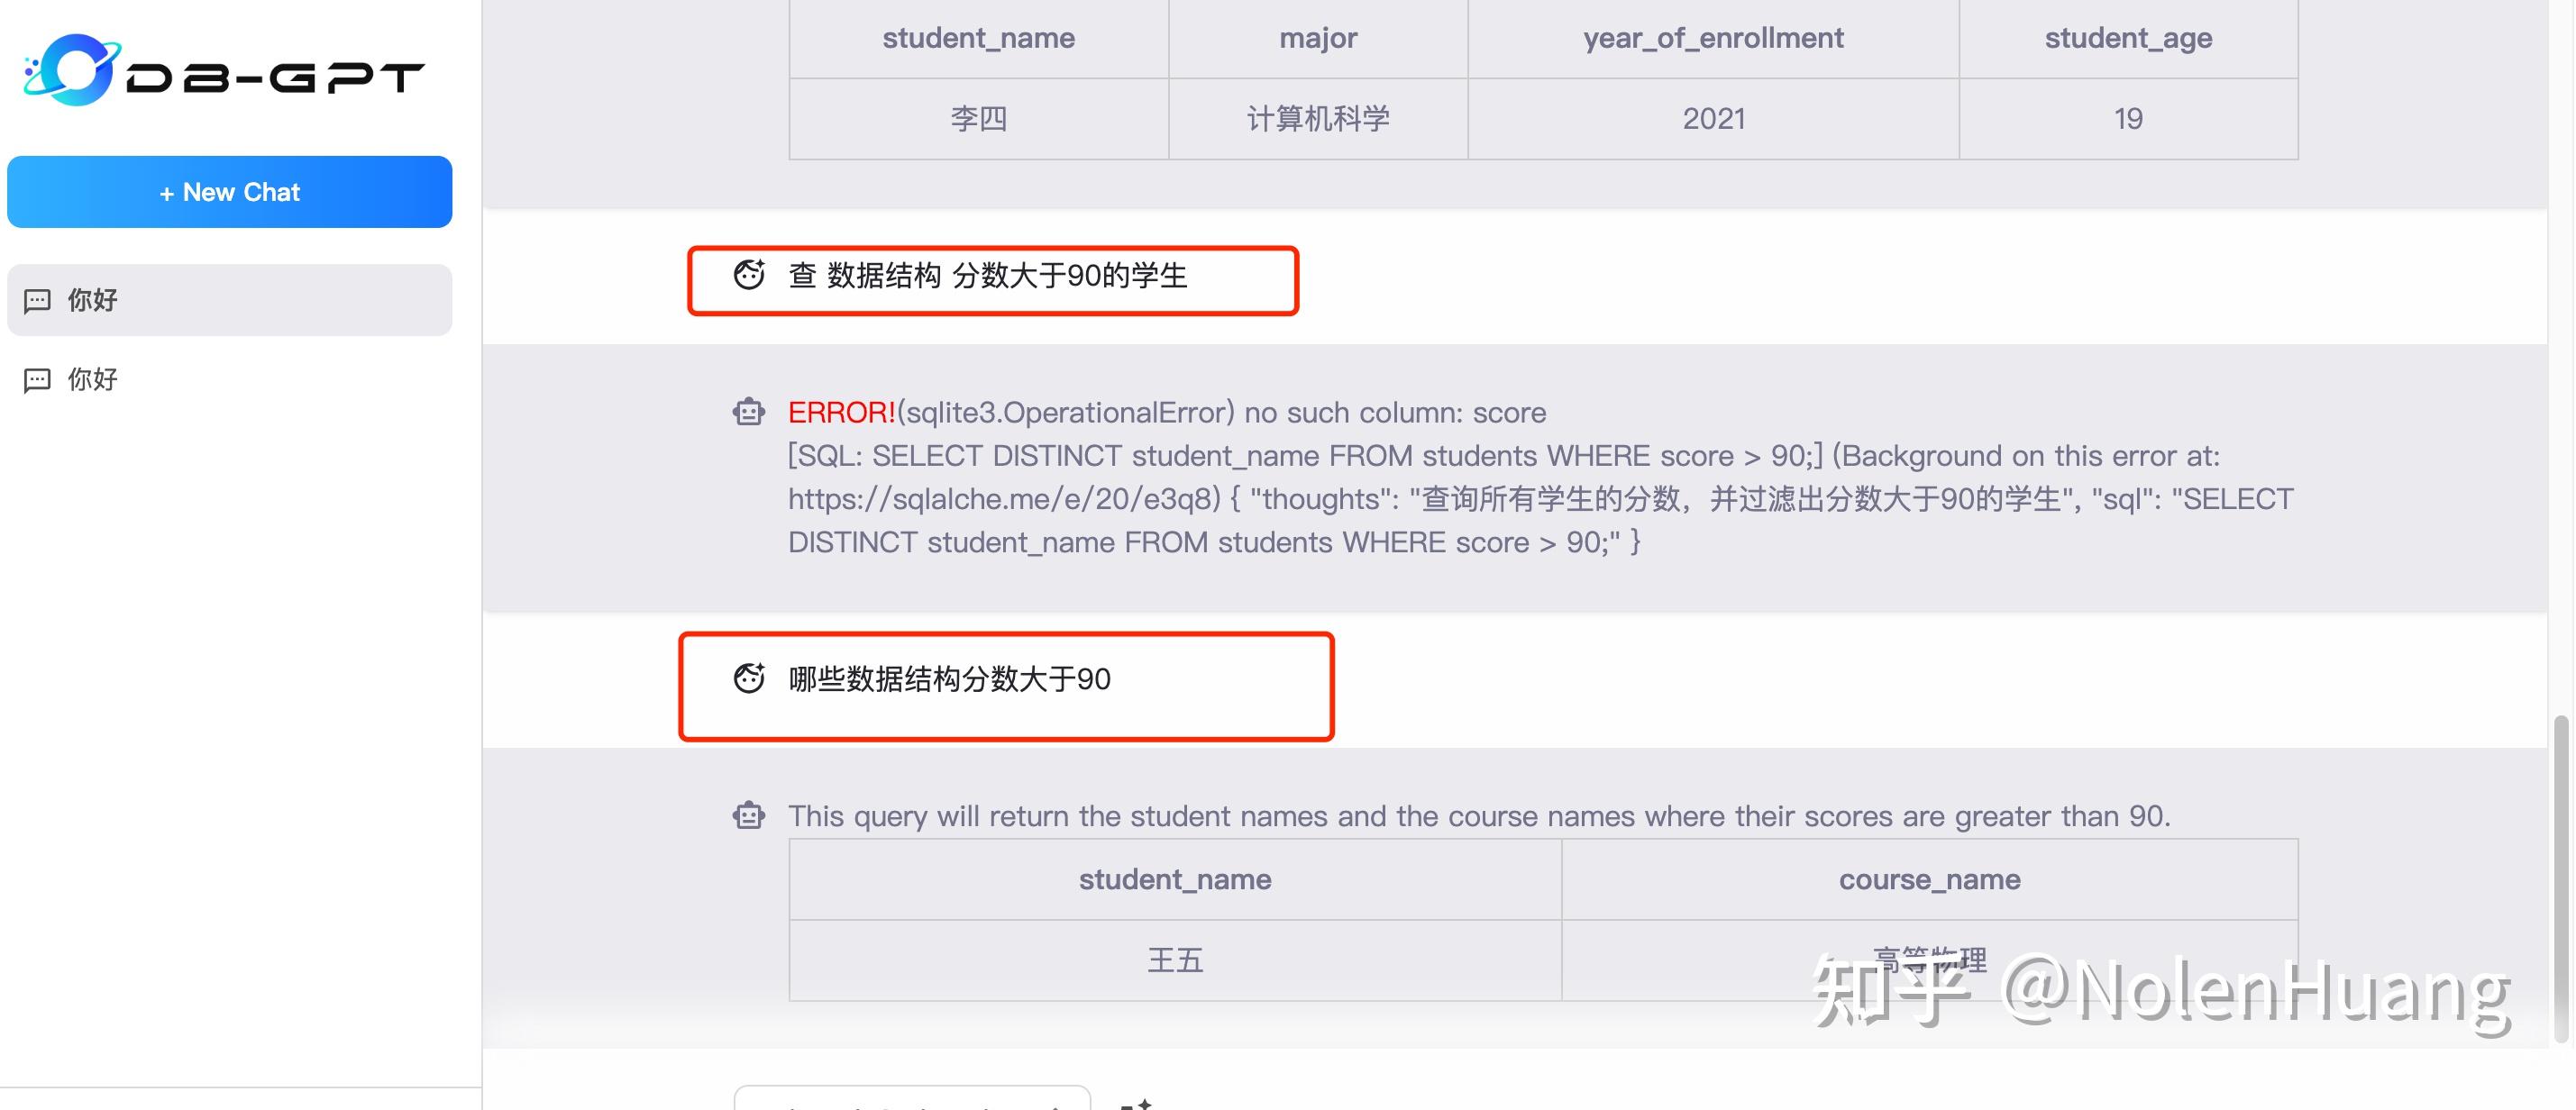Click the 王五 cell in result table
Image resolution: width=2576 pixels, height=1110 pixels.
pyautogui.click(x=1174, y=961)
